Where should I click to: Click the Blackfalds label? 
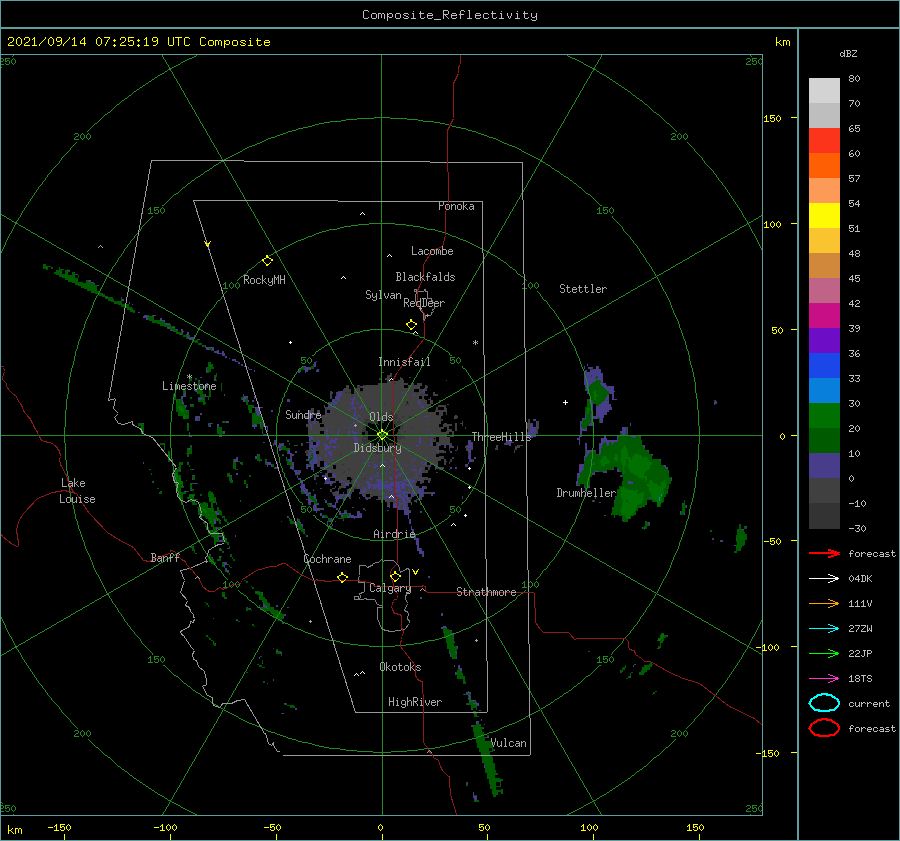(x=425, y=277)
